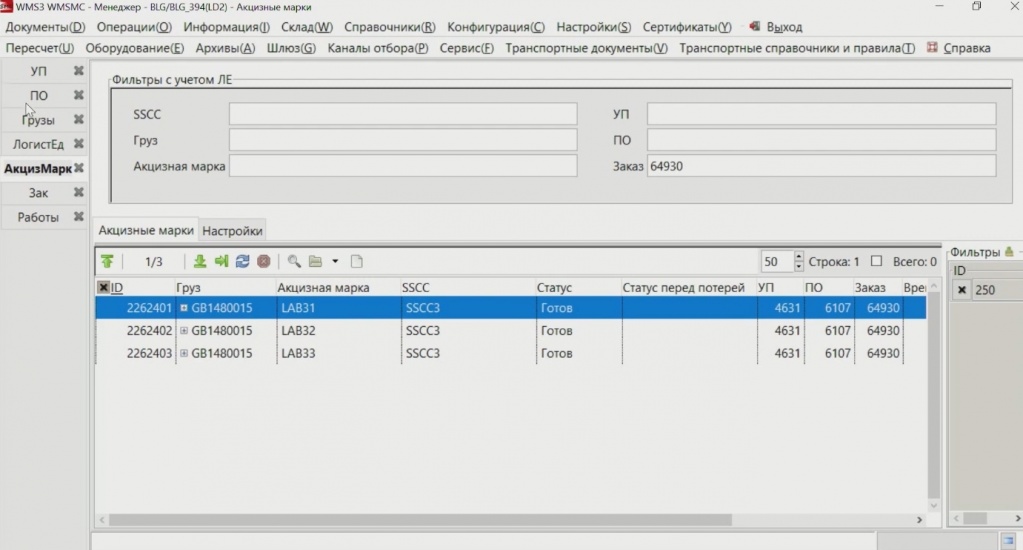
Task: Open the Транспортные документы menu
Action: (x=587, y=48)
